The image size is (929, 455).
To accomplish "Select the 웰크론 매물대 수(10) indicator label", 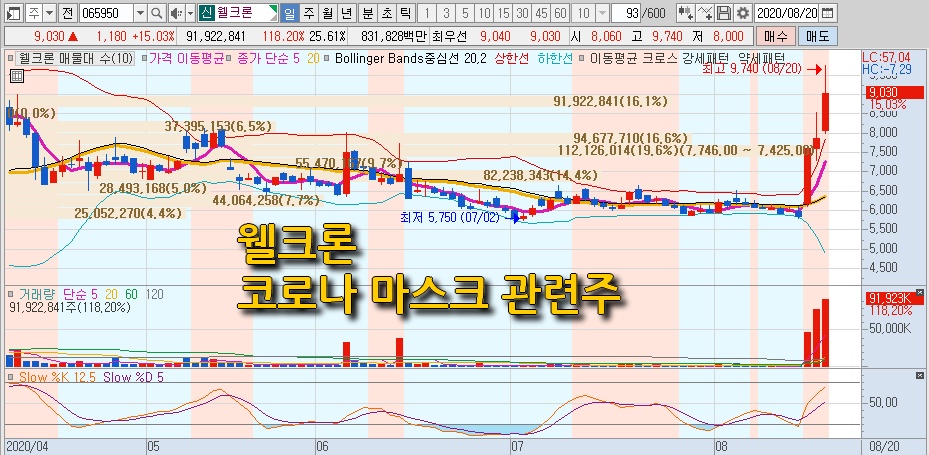I will coord(77,59).
